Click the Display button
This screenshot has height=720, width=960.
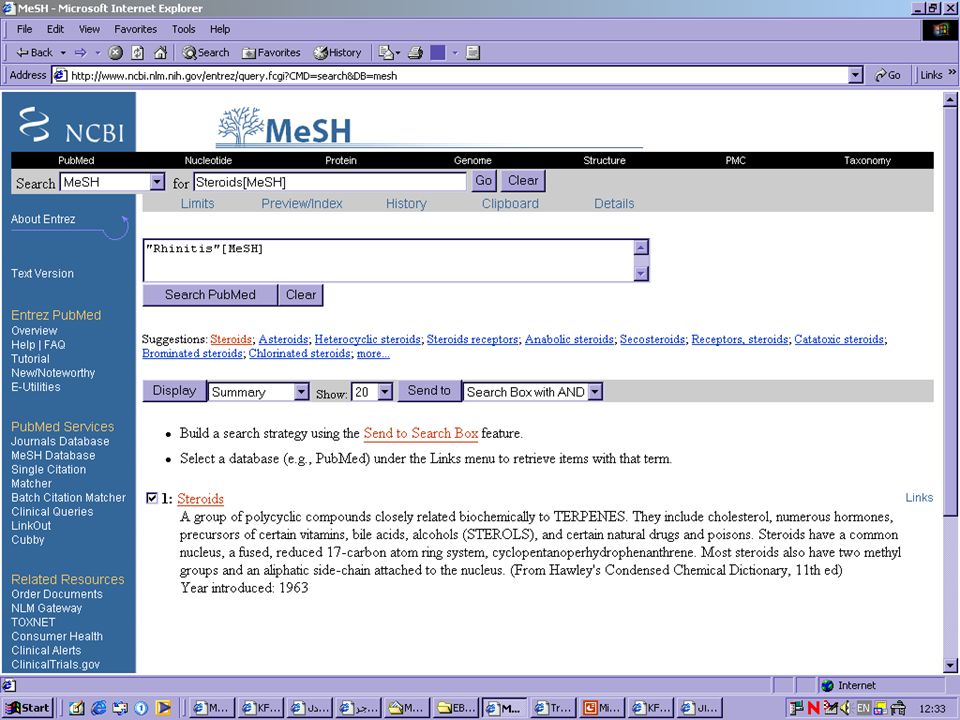coord(174,391)
